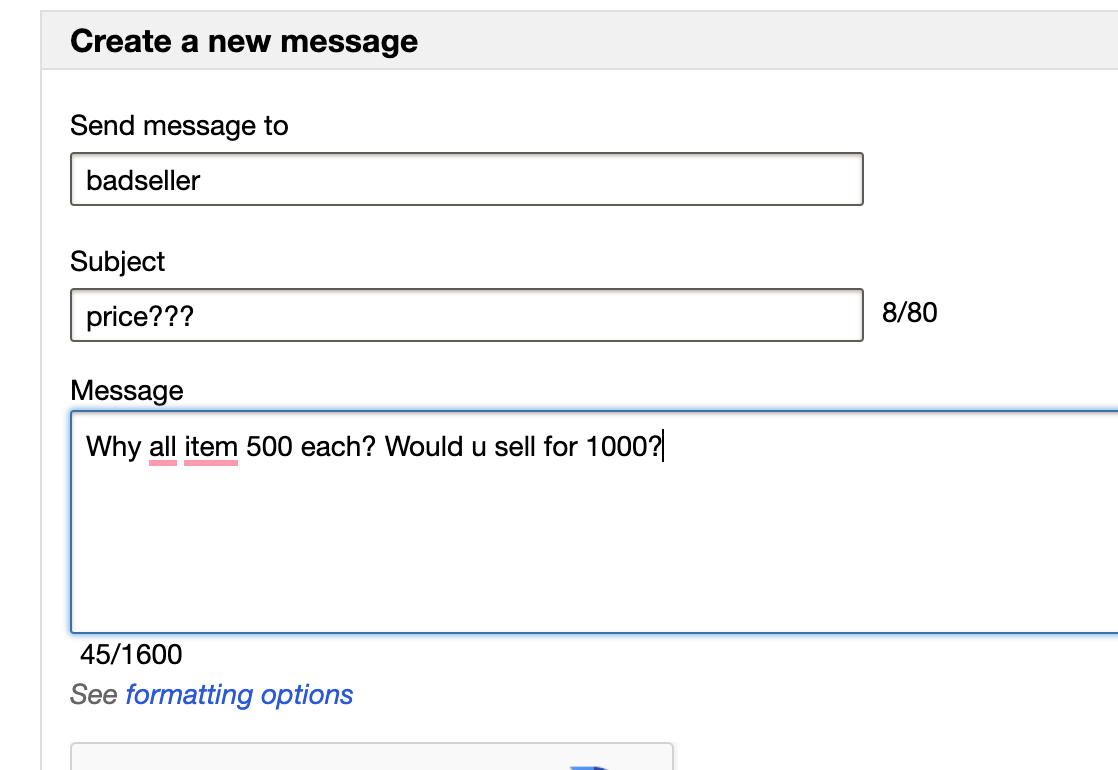Click the "Create a new message" heading
Screen dimensions: 1118x770
244,42
